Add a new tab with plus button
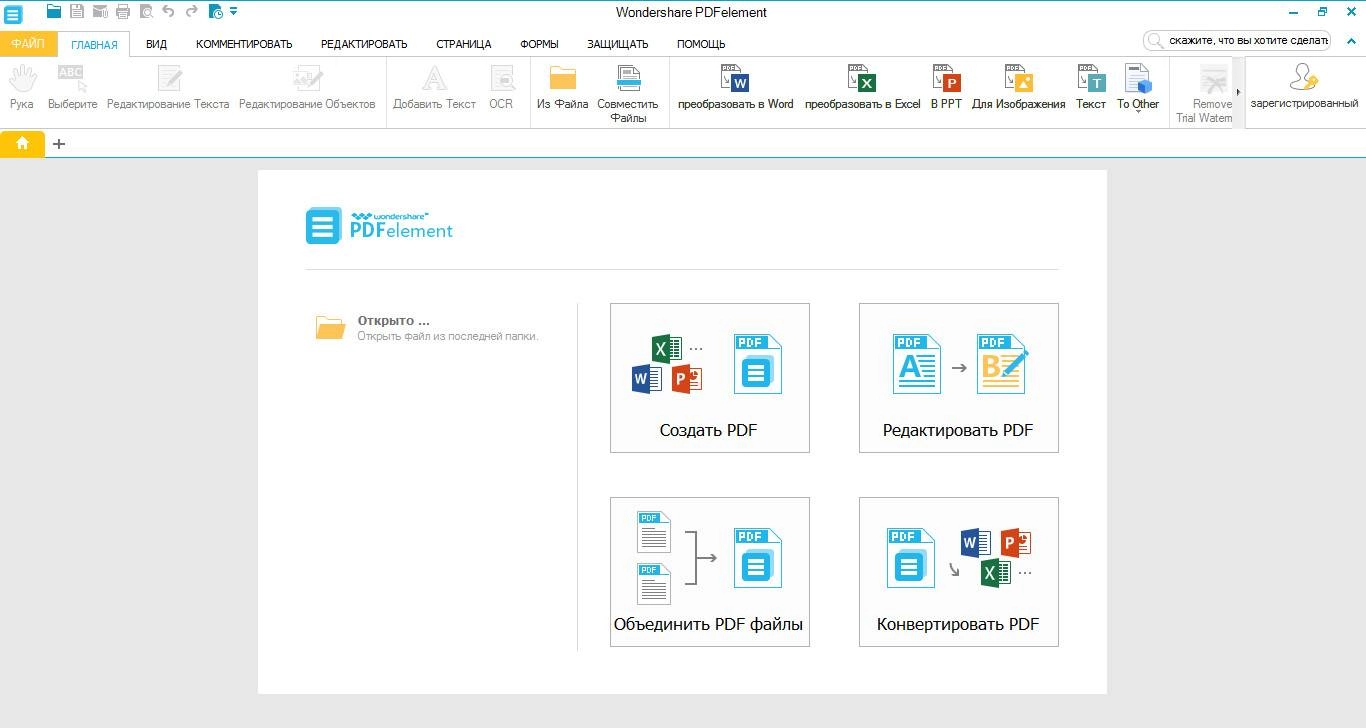The width and height of the screenshot is (1366, 728). point(59,144)
